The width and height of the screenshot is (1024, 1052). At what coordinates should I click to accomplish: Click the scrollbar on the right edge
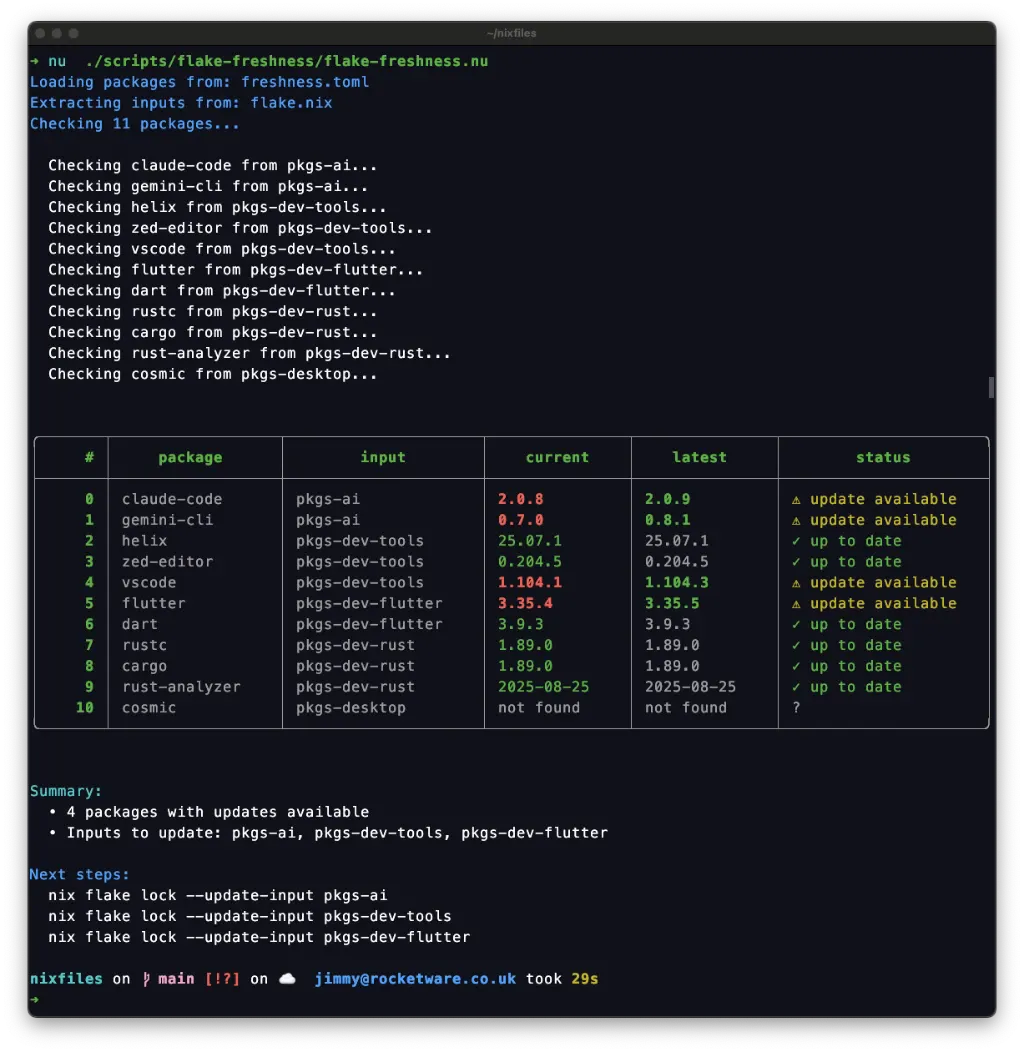990,386
